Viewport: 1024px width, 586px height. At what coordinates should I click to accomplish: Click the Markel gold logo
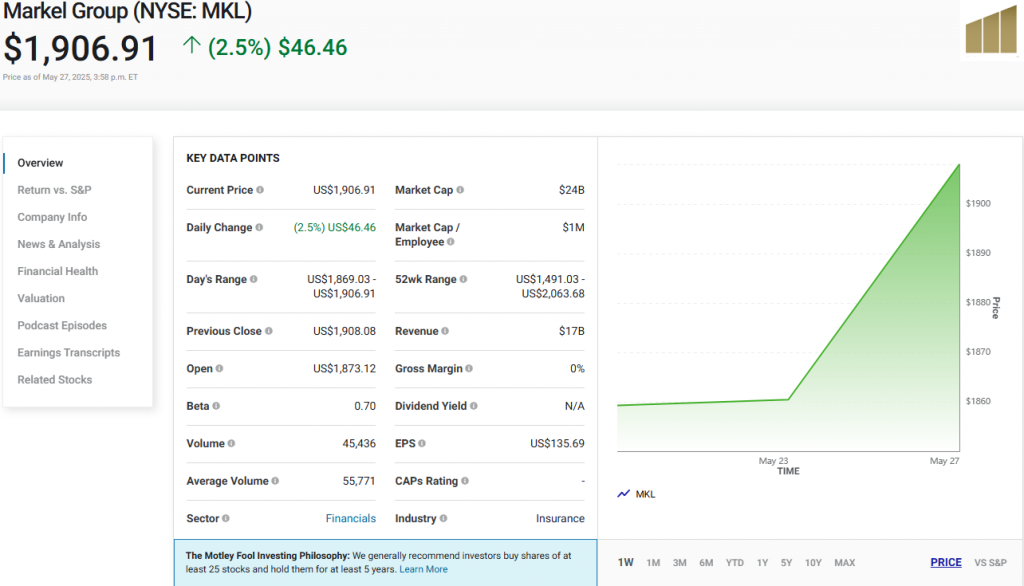991,29
